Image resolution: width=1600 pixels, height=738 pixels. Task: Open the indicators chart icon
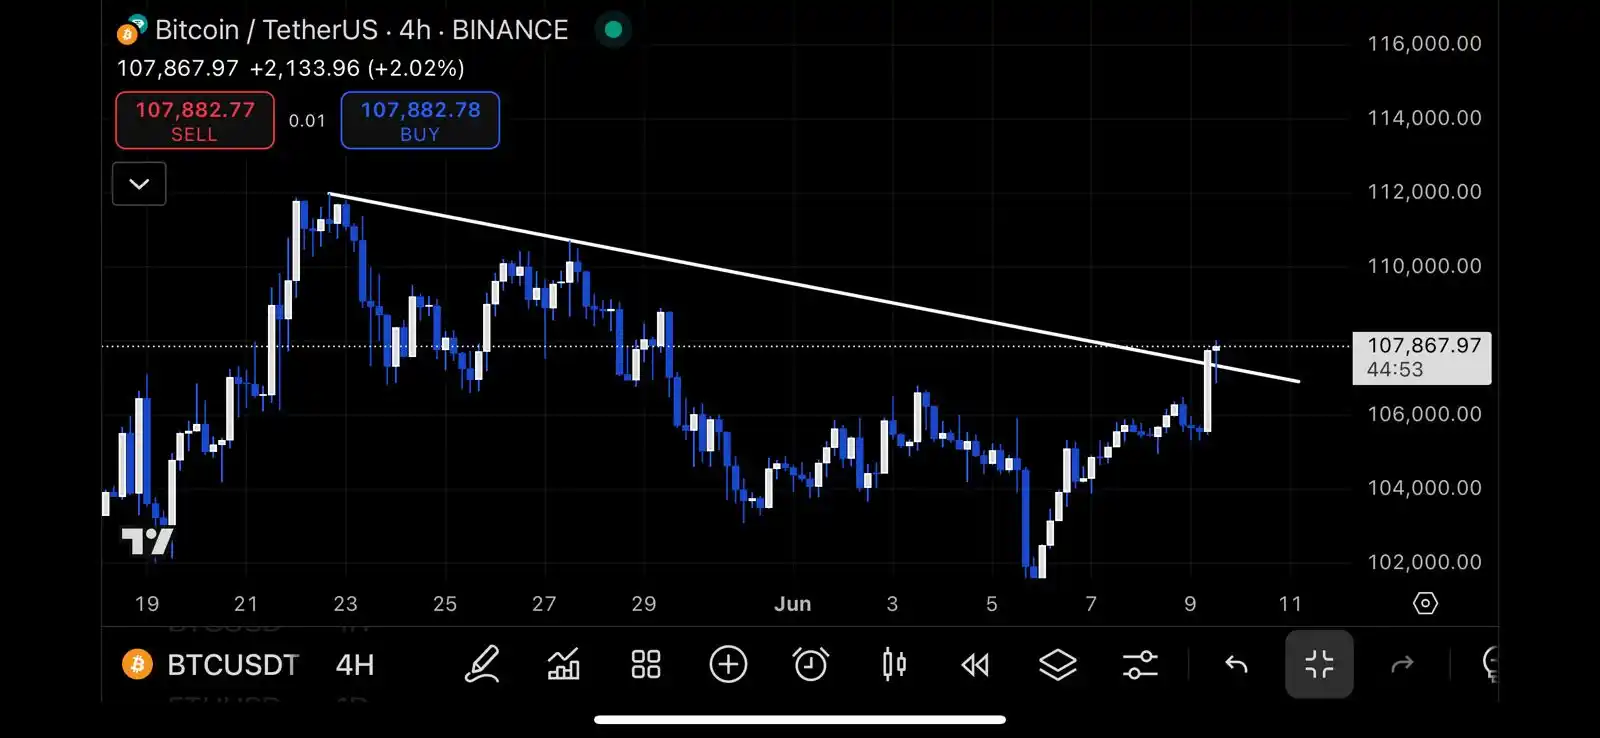click(564, 664)
